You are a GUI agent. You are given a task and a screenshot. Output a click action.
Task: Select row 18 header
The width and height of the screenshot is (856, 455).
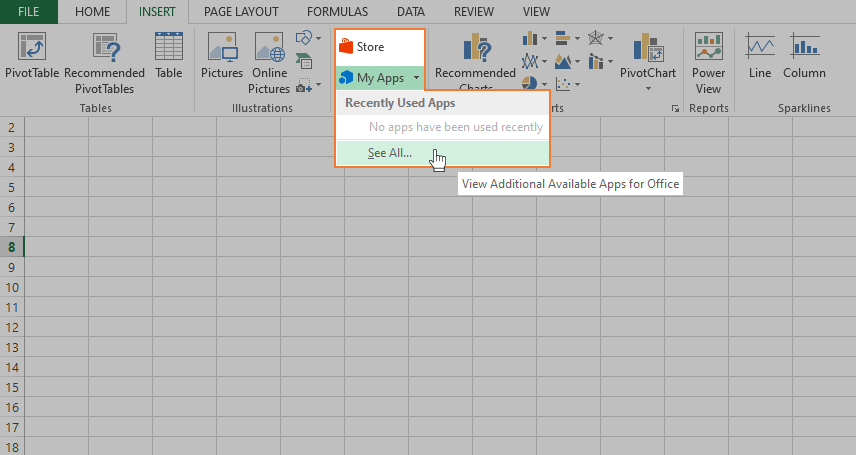pos(11,447)
